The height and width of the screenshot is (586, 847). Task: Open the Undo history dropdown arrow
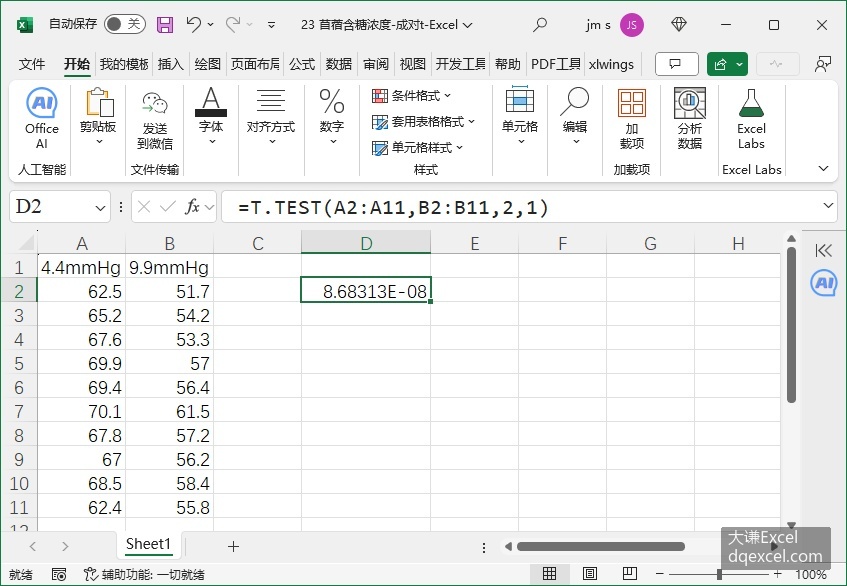(210, 25)
